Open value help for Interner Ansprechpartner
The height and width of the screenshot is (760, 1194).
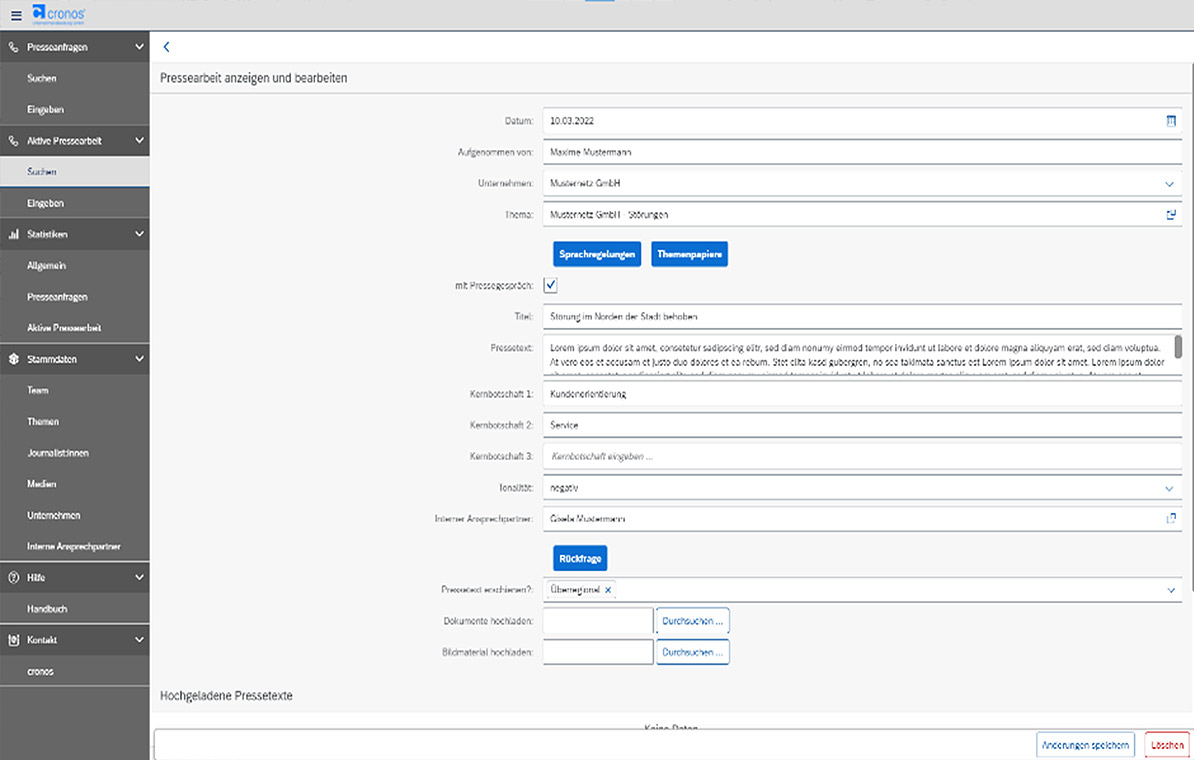1170,518
